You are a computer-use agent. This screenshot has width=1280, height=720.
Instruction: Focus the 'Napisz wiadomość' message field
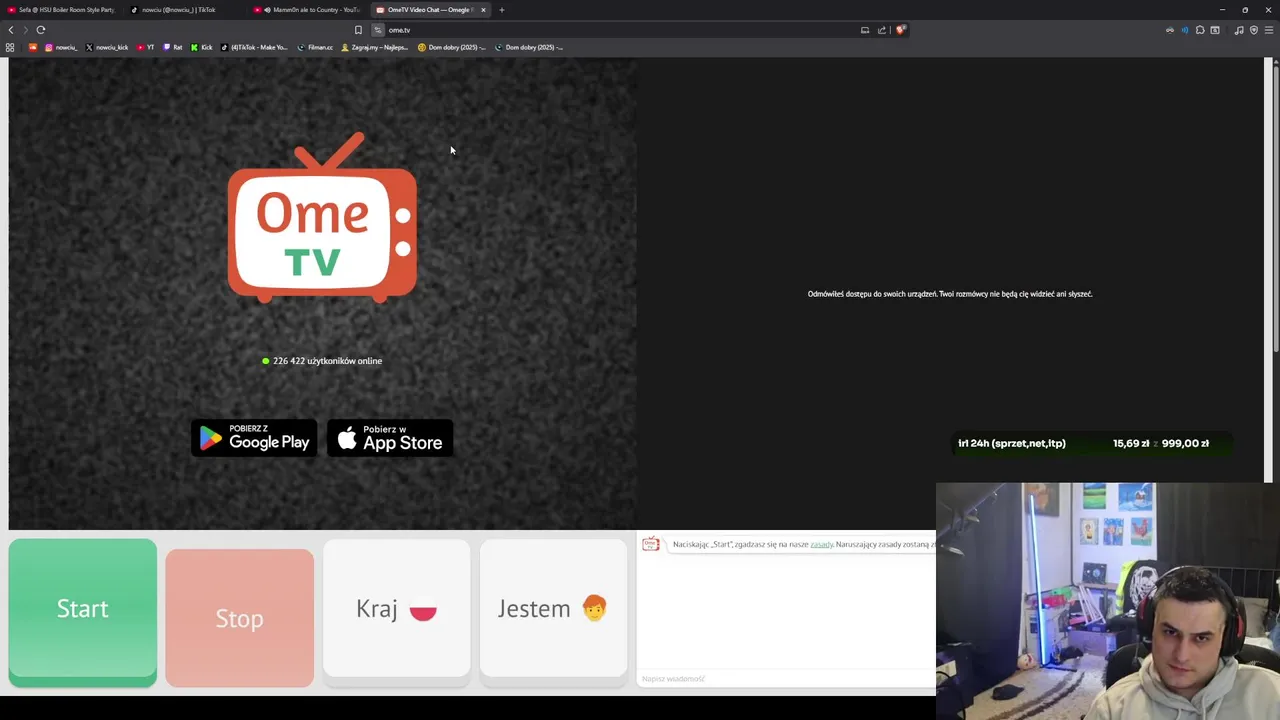tap(786, 679)
